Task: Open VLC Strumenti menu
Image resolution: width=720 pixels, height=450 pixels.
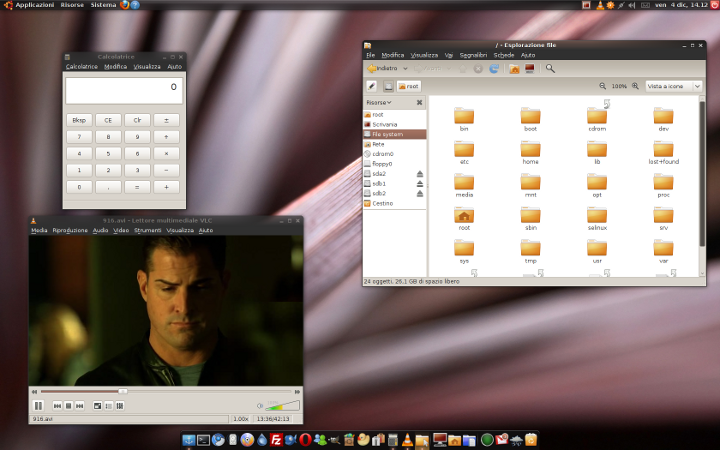Action: tap(147, 230)
